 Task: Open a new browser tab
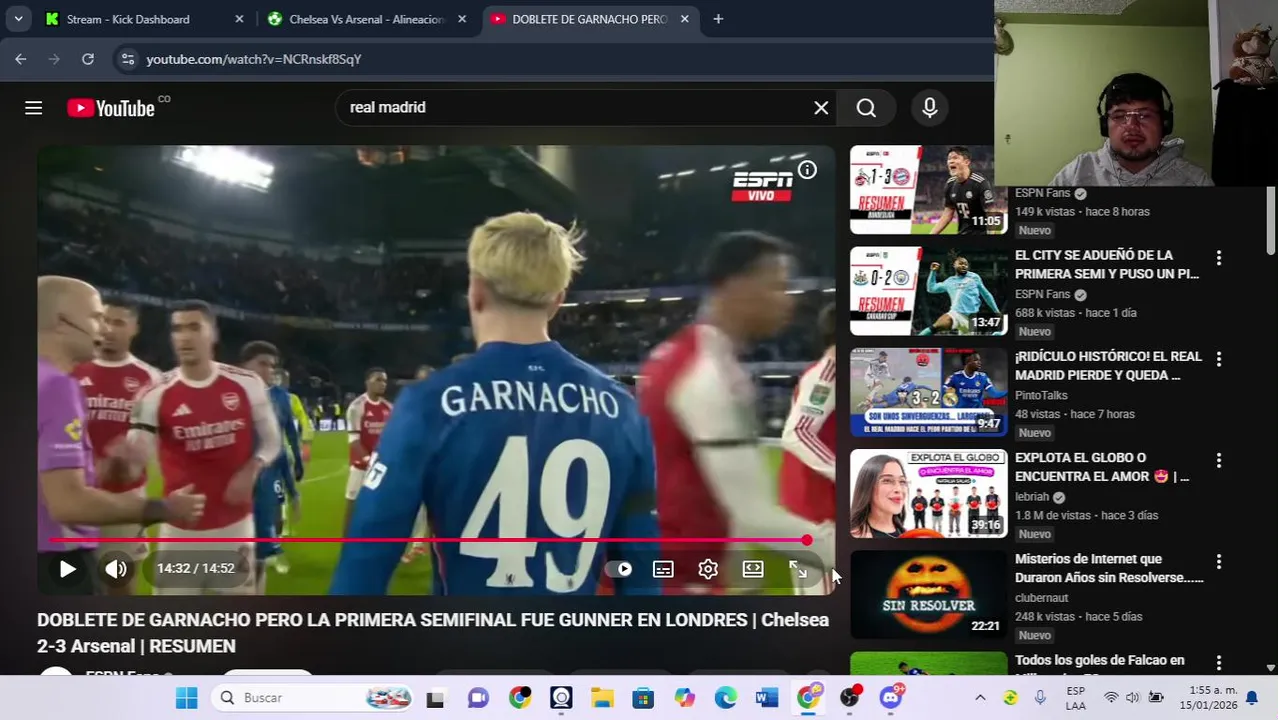point(718,19)
